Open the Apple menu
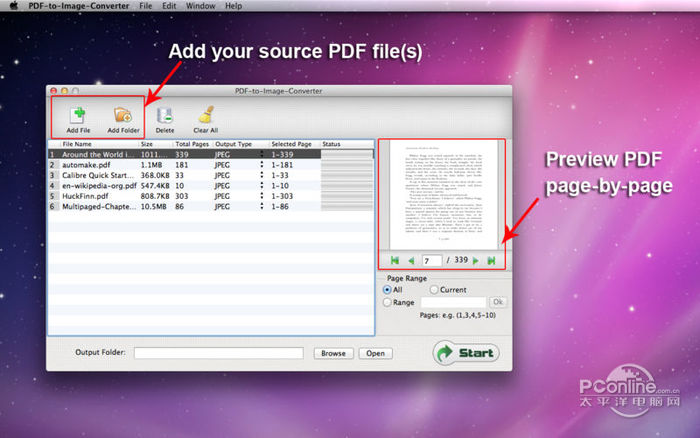 coord(14,6)
